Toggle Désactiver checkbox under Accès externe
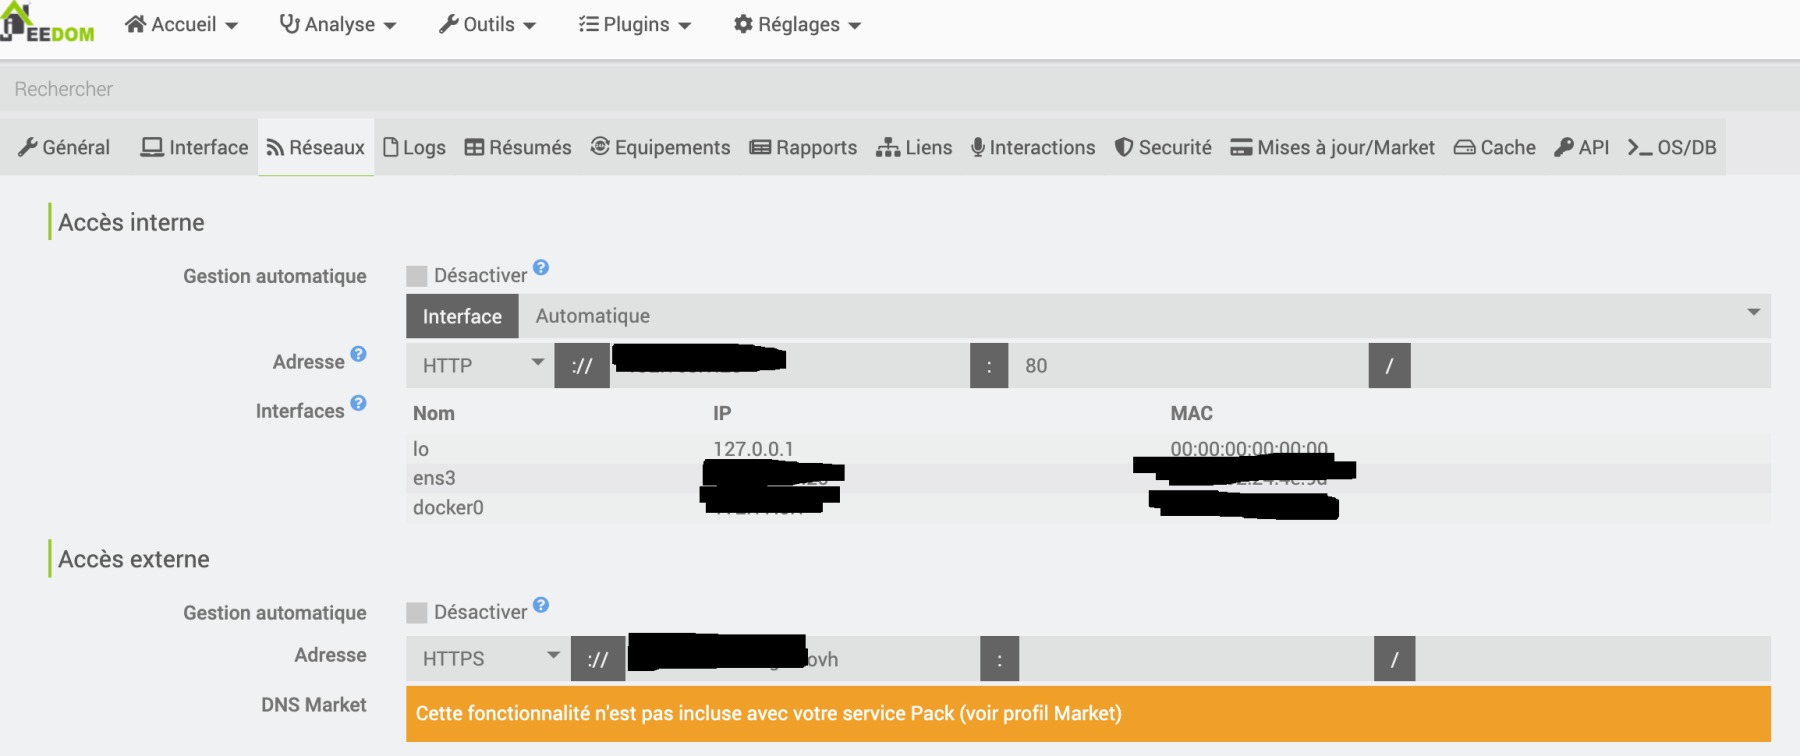The width and height of the screenshot is (1800, 756). coord(417,613)
